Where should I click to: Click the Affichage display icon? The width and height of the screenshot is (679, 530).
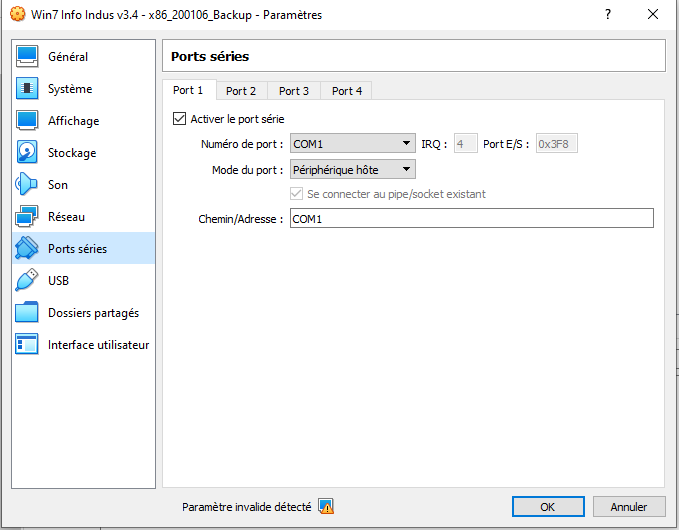click(27, 121)
